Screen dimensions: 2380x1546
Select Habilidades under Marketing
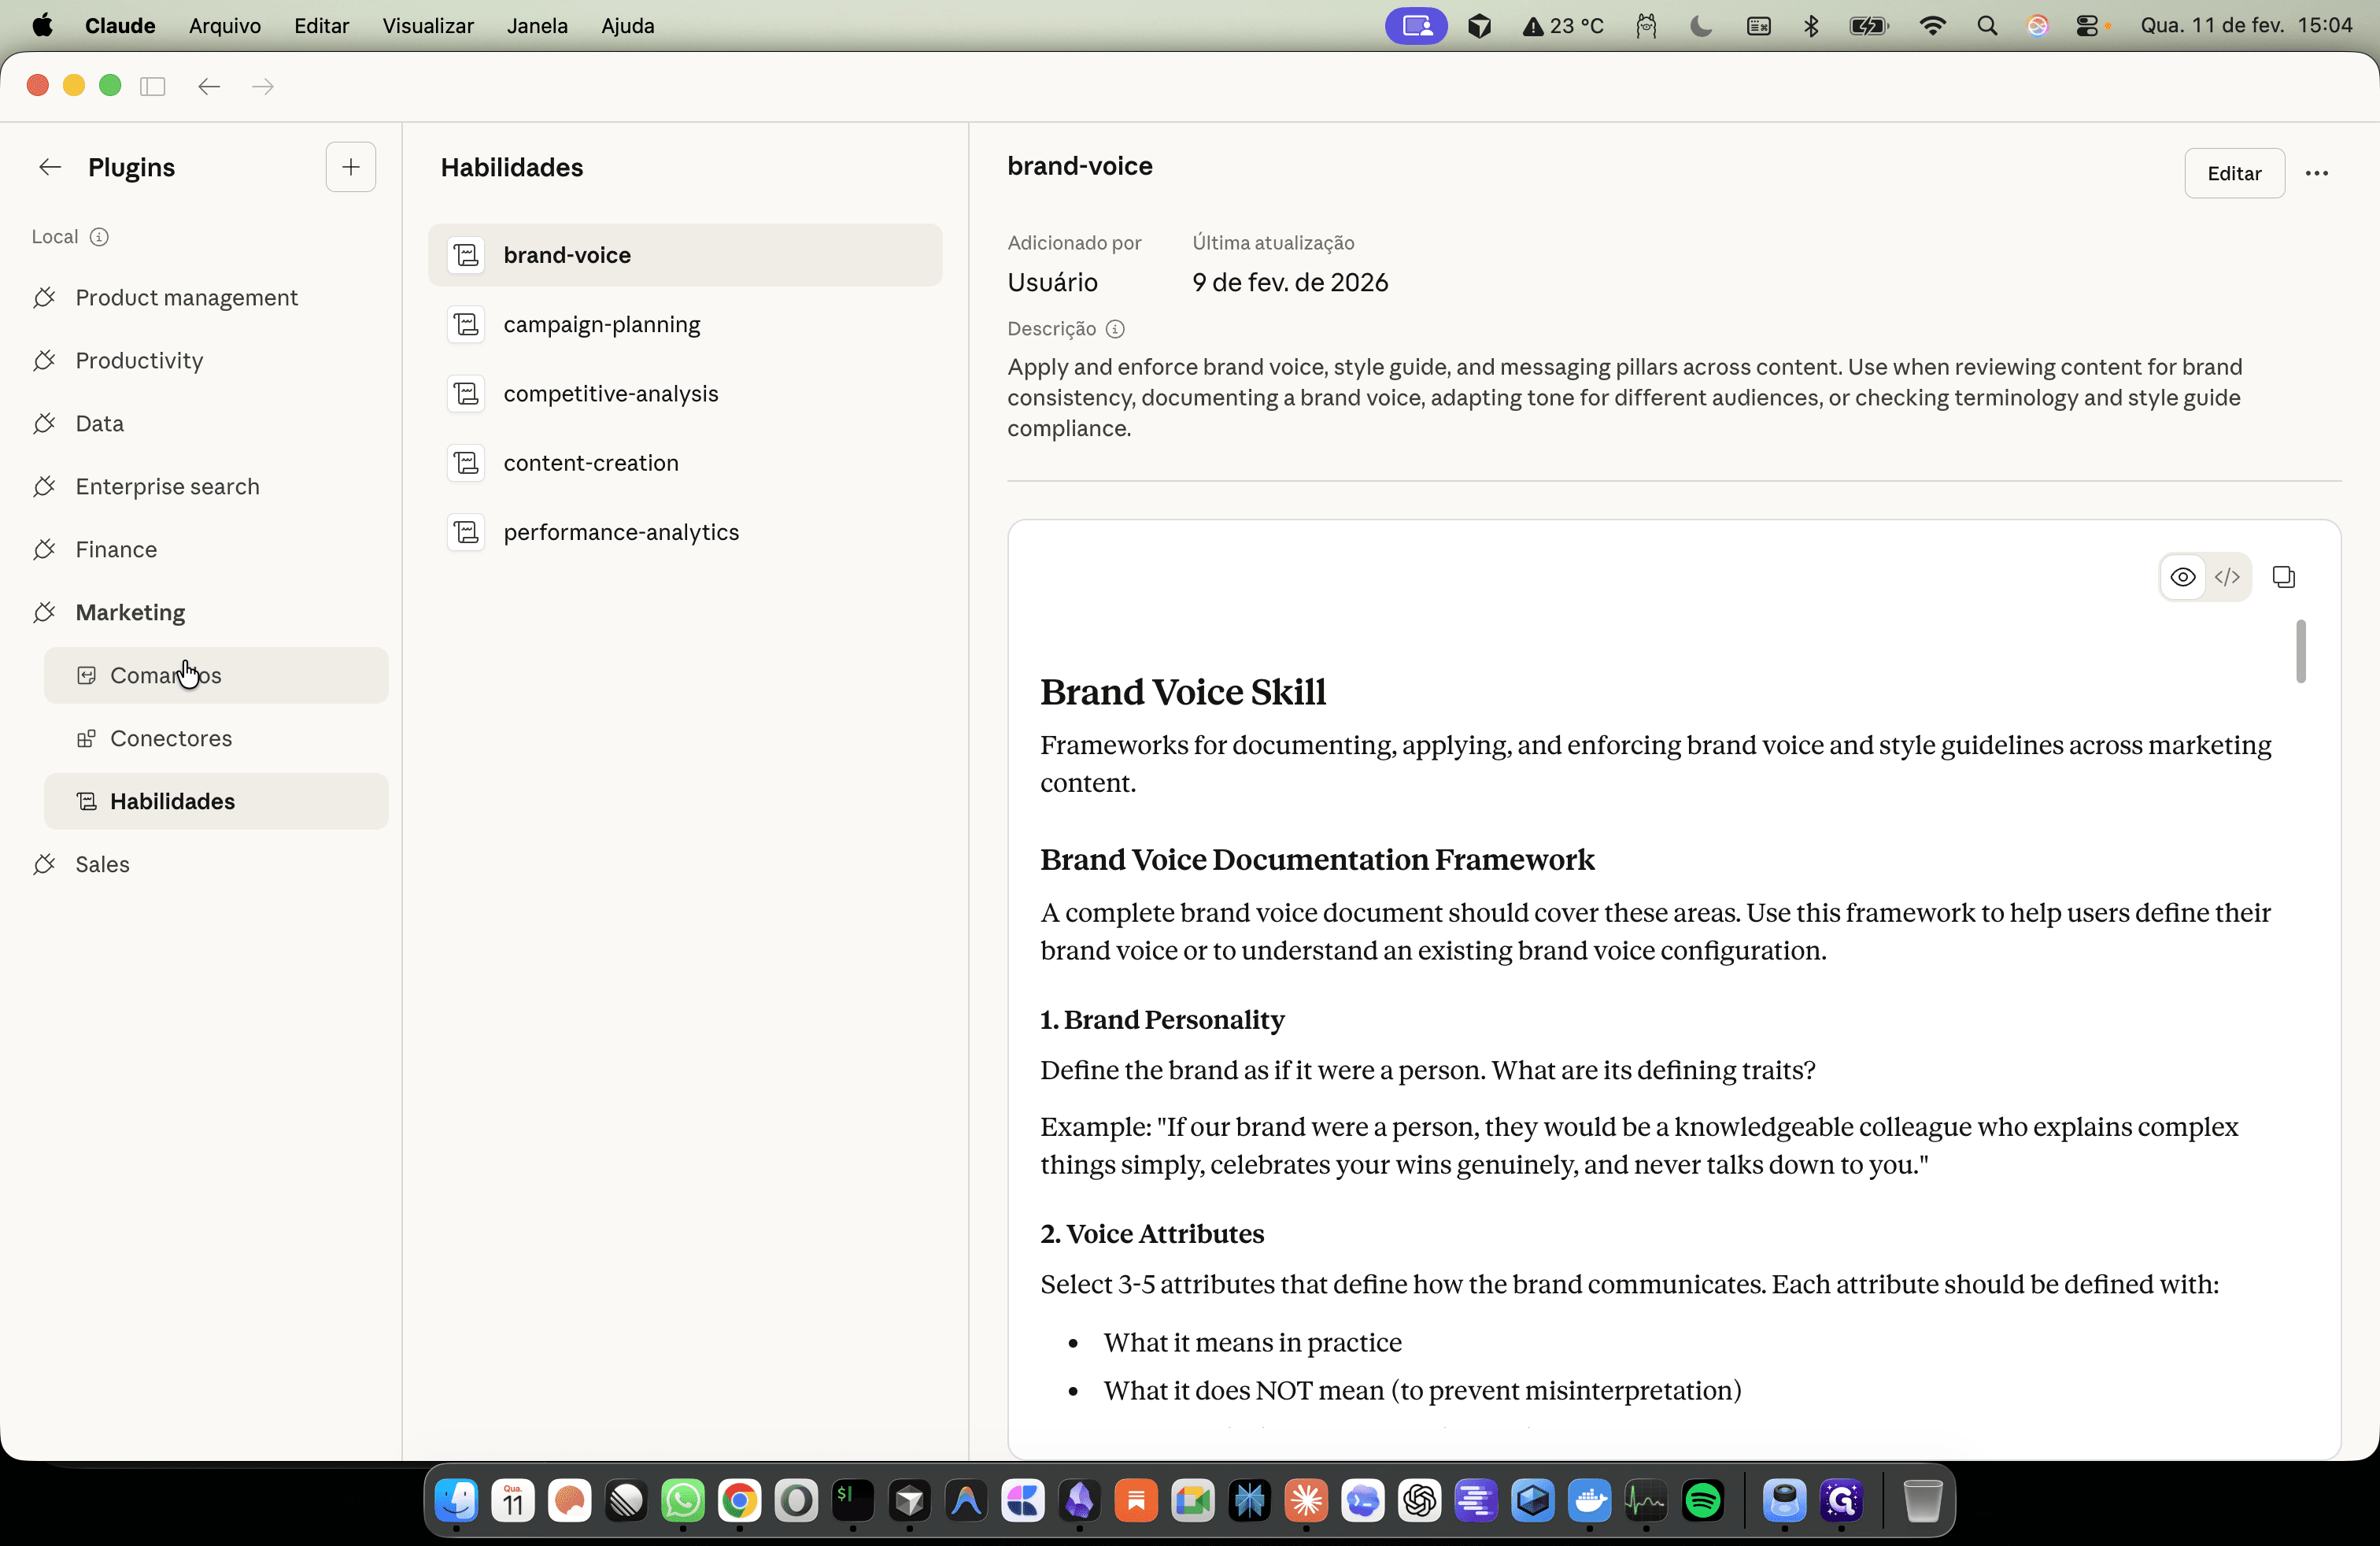(x=216, y=801)
